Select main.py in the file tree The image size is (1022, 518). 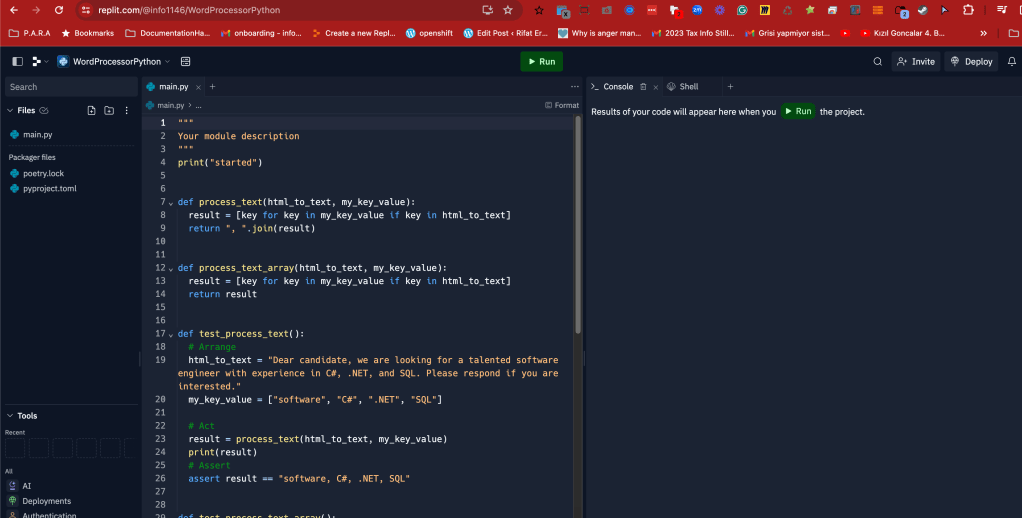tap(37, 135)
